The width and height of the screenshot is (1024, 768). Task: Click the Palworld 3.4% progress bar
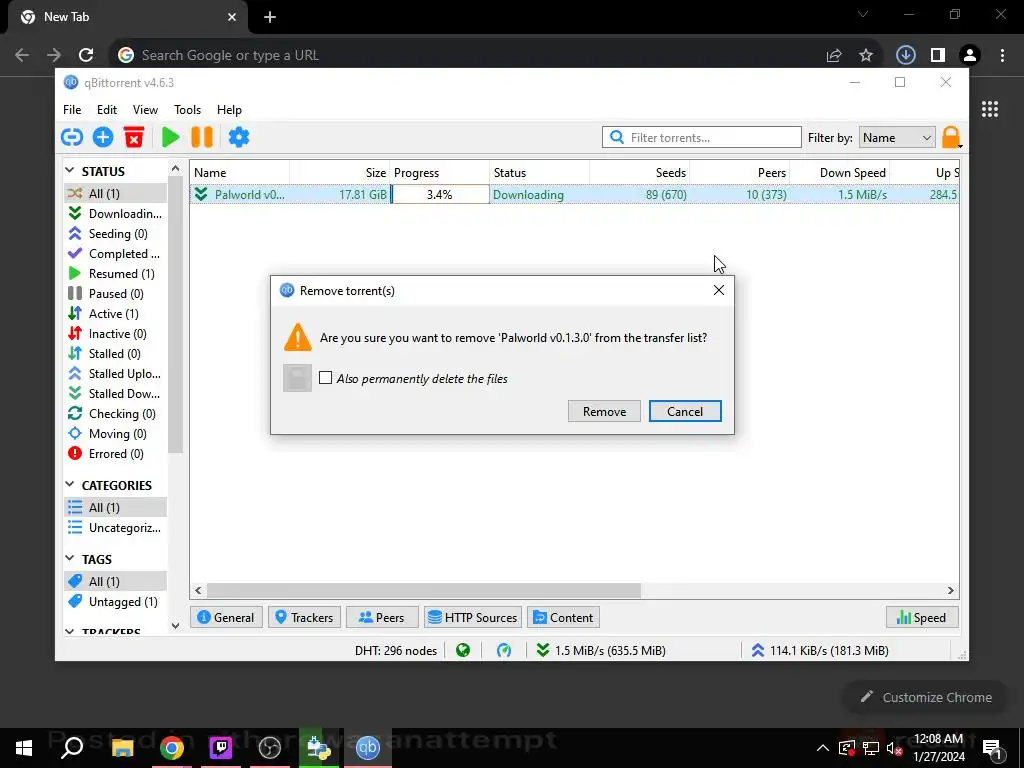click(x=440, y=194)
